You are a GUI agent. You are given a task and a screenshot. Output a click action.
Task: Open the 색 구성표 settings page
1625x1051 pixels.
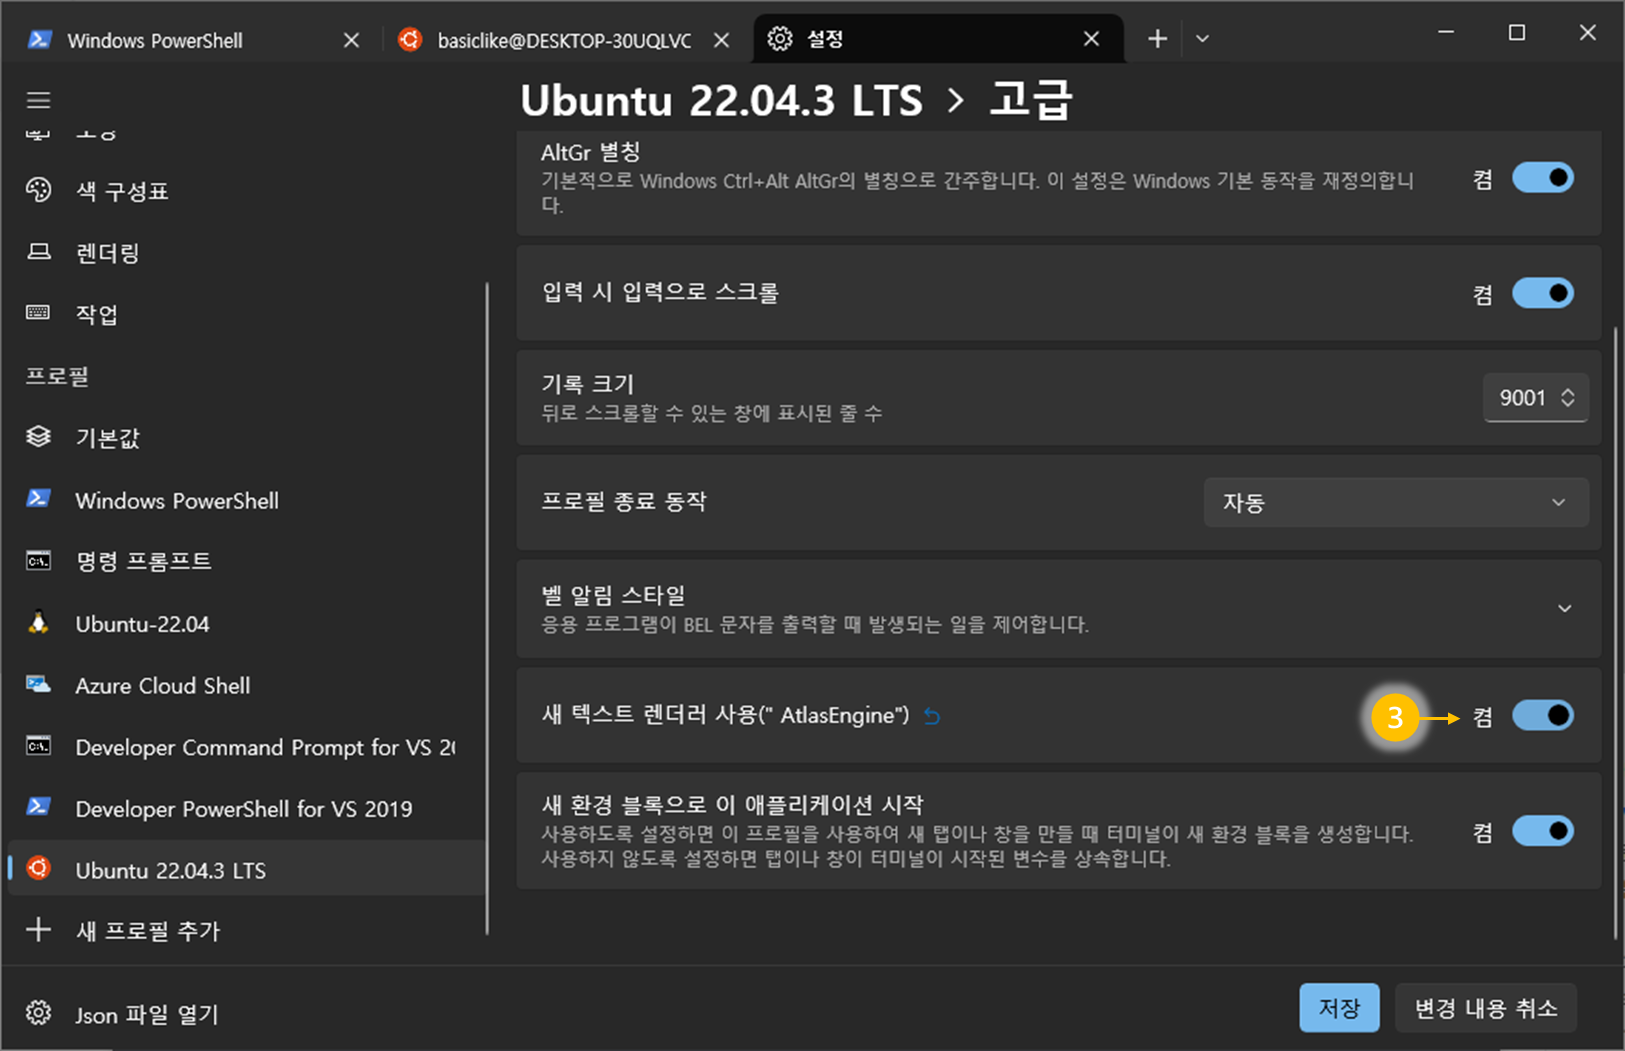click(246, 191)
